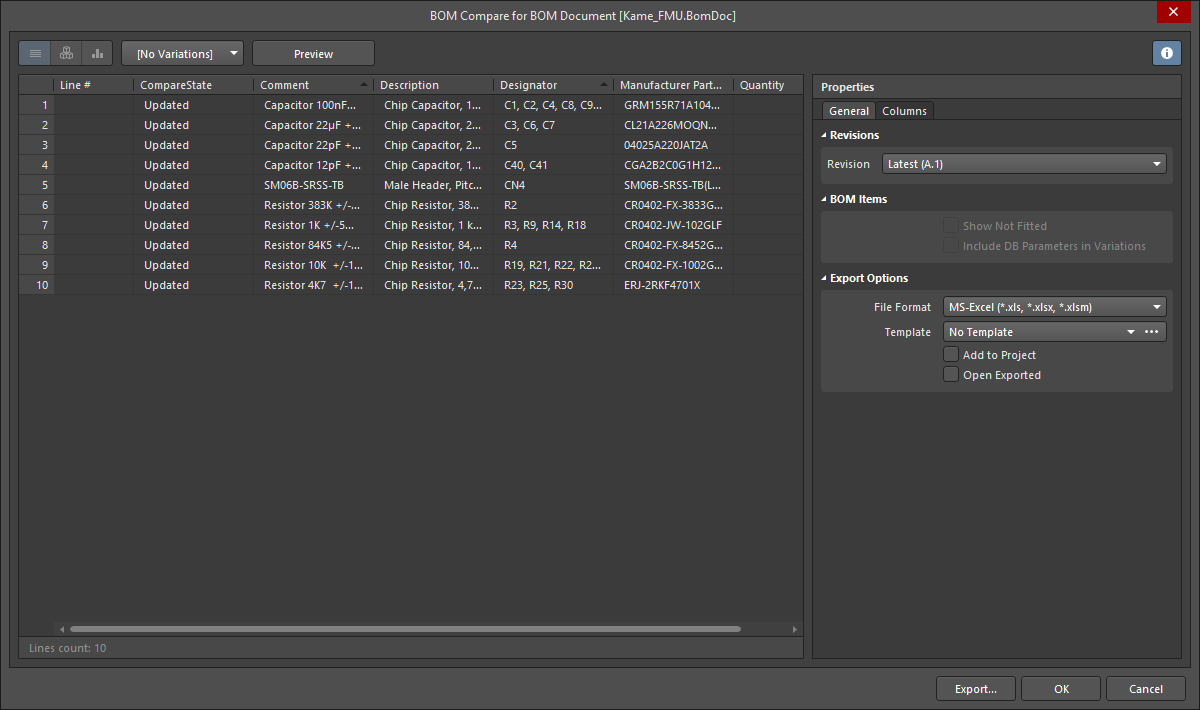Viewport: 1200px width, 710px height.
Task: Click the sort arrow on the Comment column
Action: (x=364, y=84)
